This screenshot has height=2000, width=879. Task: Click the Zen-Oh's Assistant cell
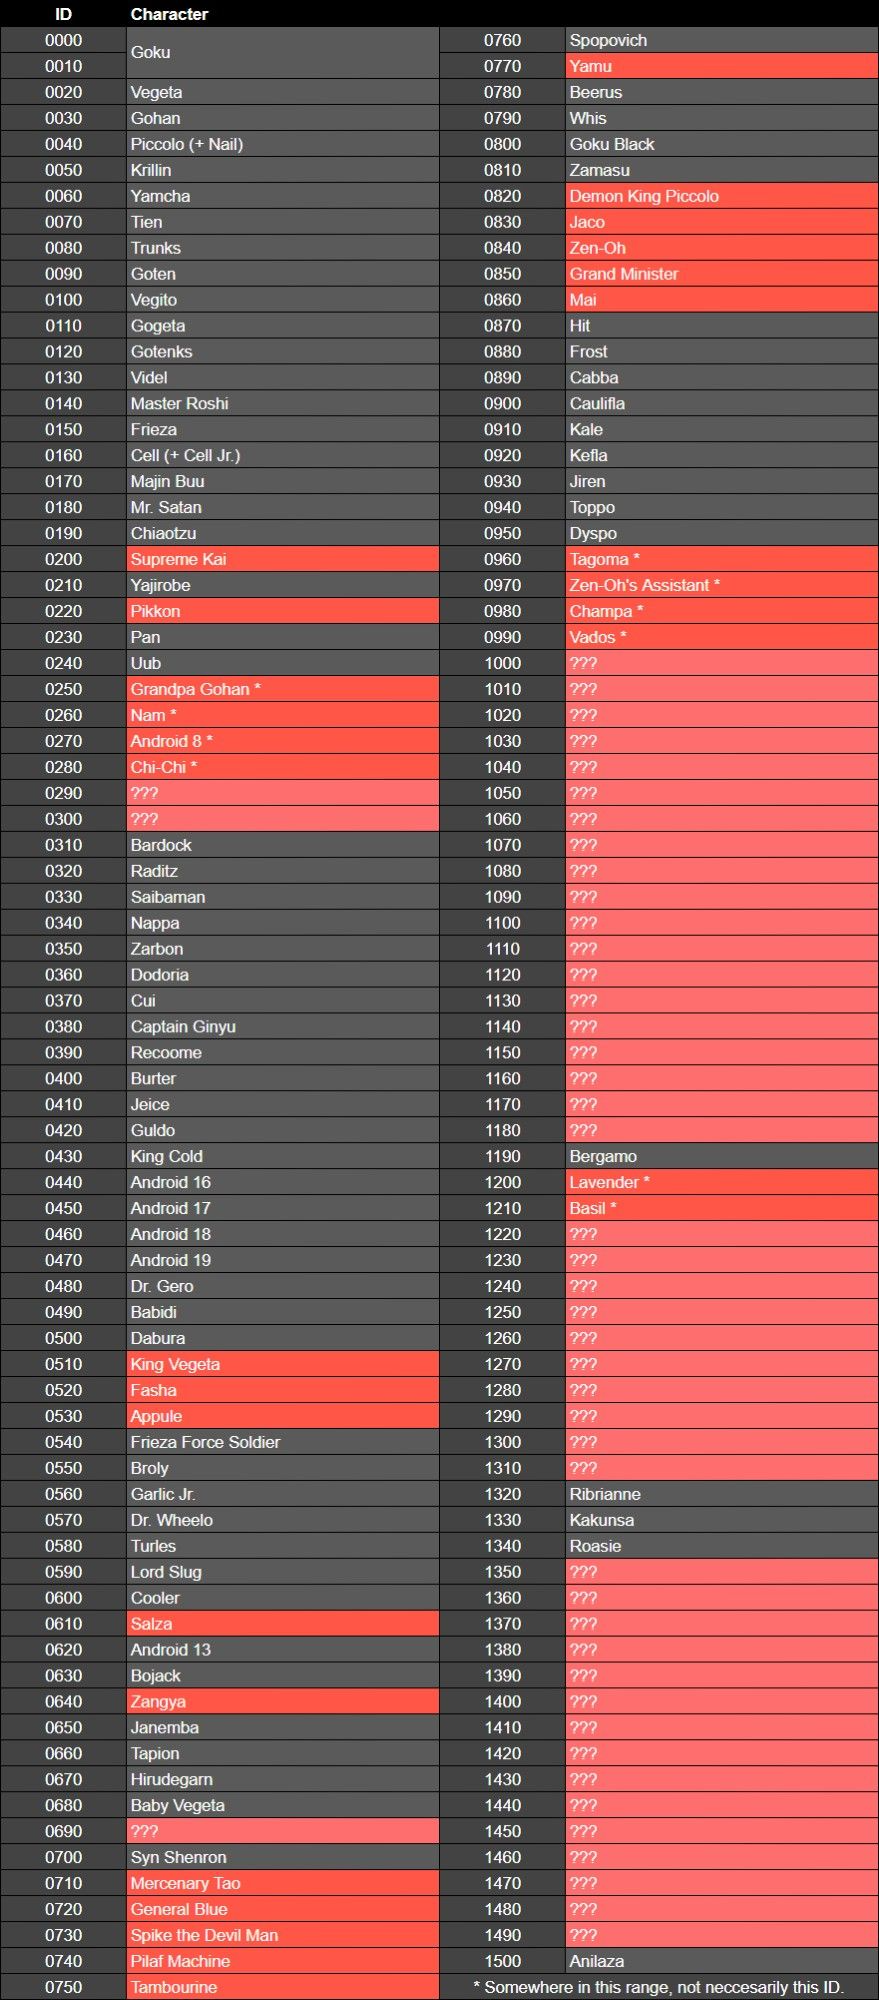[720, 585]
